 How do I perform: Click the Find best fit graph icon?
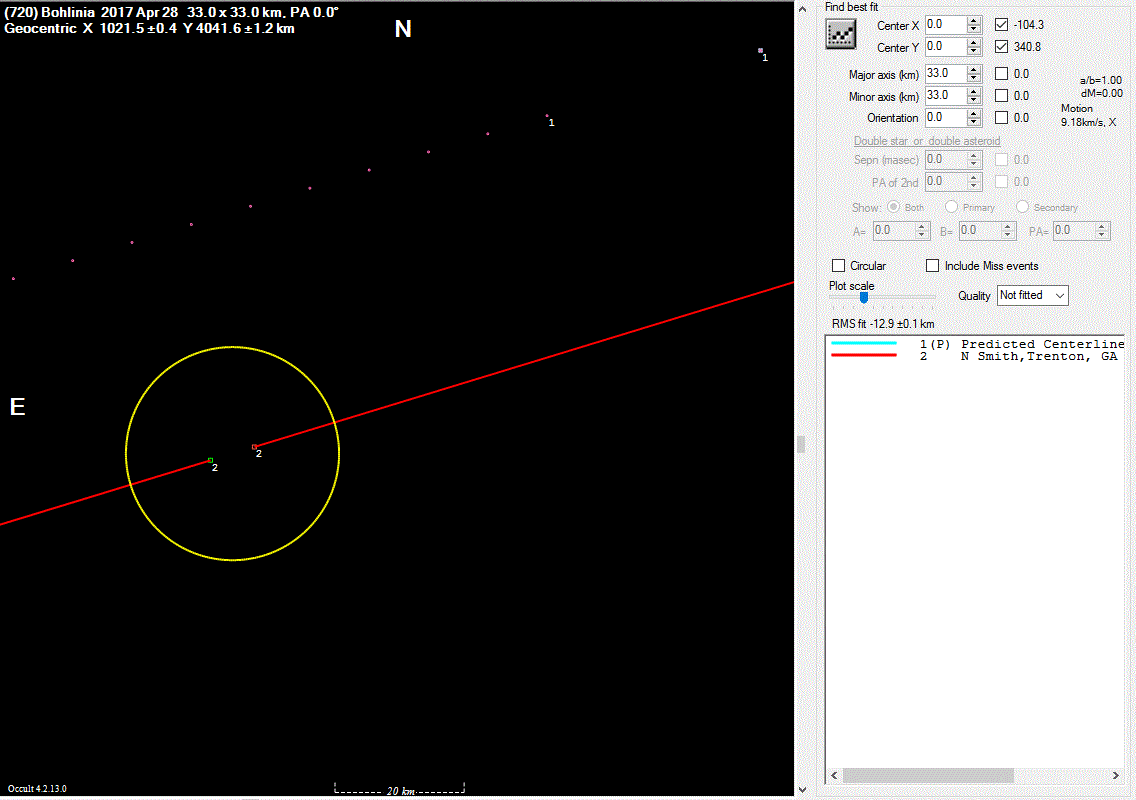click(840, 34)
